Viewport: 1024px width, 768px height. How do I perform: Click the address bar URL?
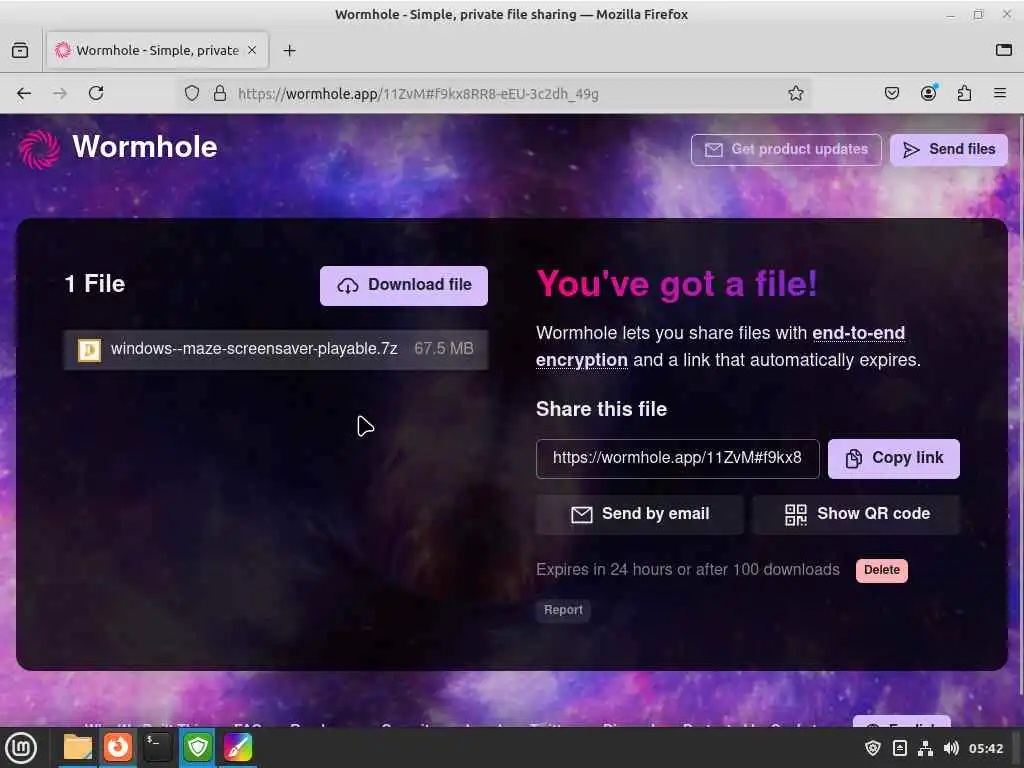tap(418, 94)
